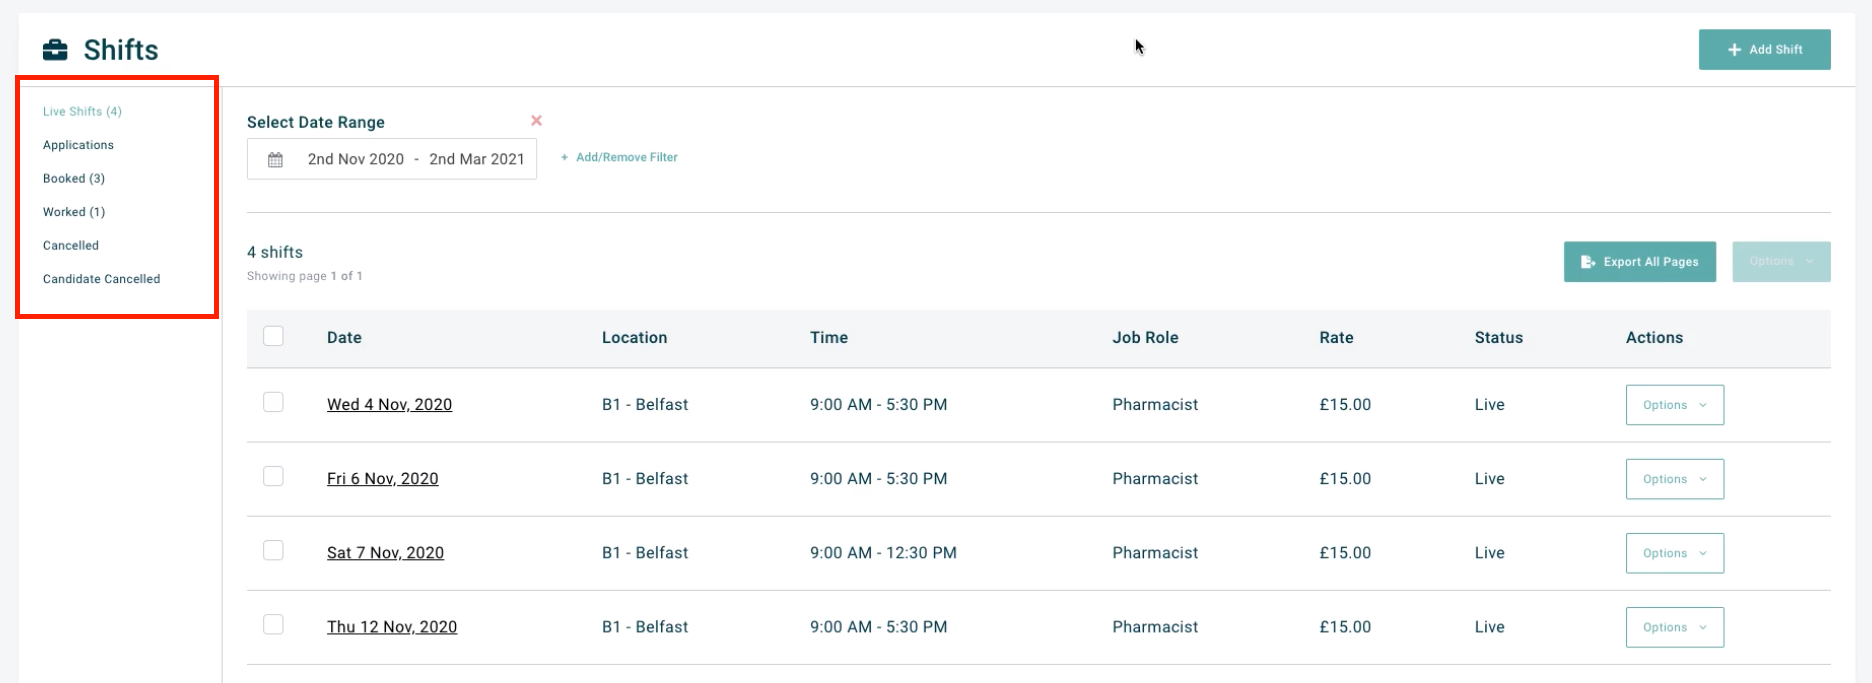The height and width of the screenshot is (683, 1872).
Task: Click the calendar icon in date range
Action: tap(275, 160)
